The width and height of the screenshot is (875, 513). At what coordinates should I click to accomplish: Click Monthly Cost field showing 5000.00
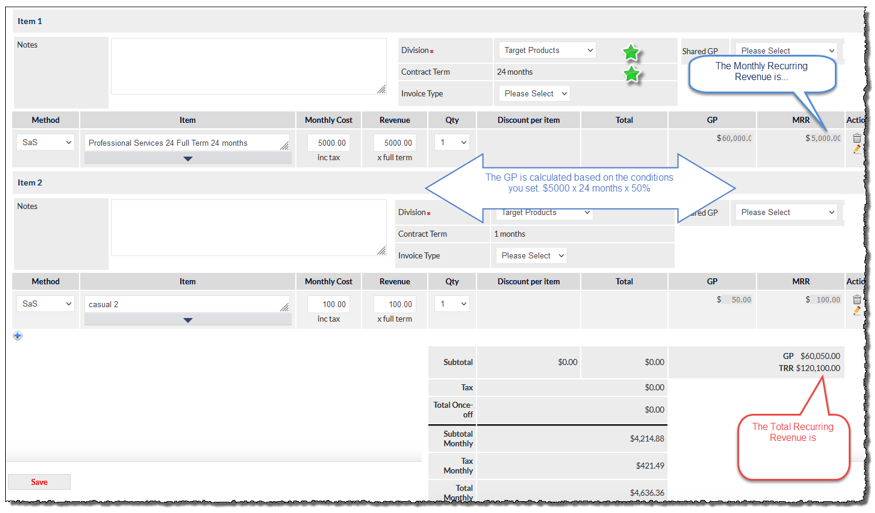coord(329,143)
